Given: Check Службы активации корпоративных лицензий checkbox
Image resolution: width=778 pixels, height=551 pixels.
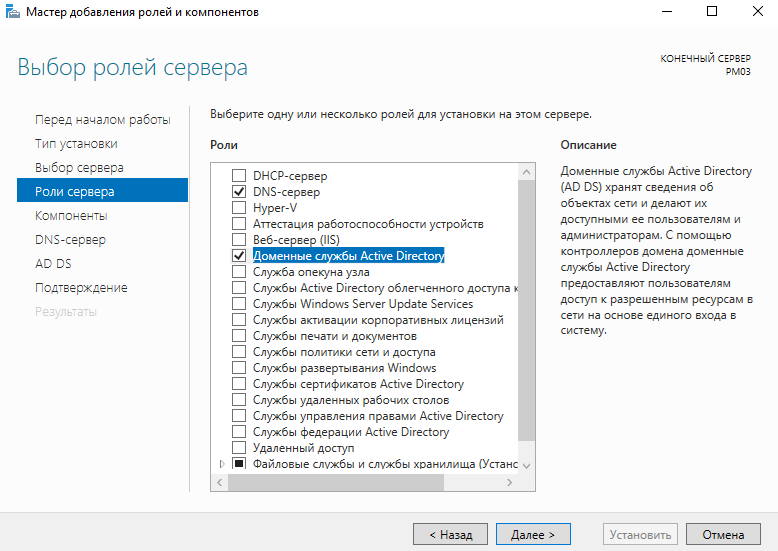Looking at the screenshot, I should (239, 320).
